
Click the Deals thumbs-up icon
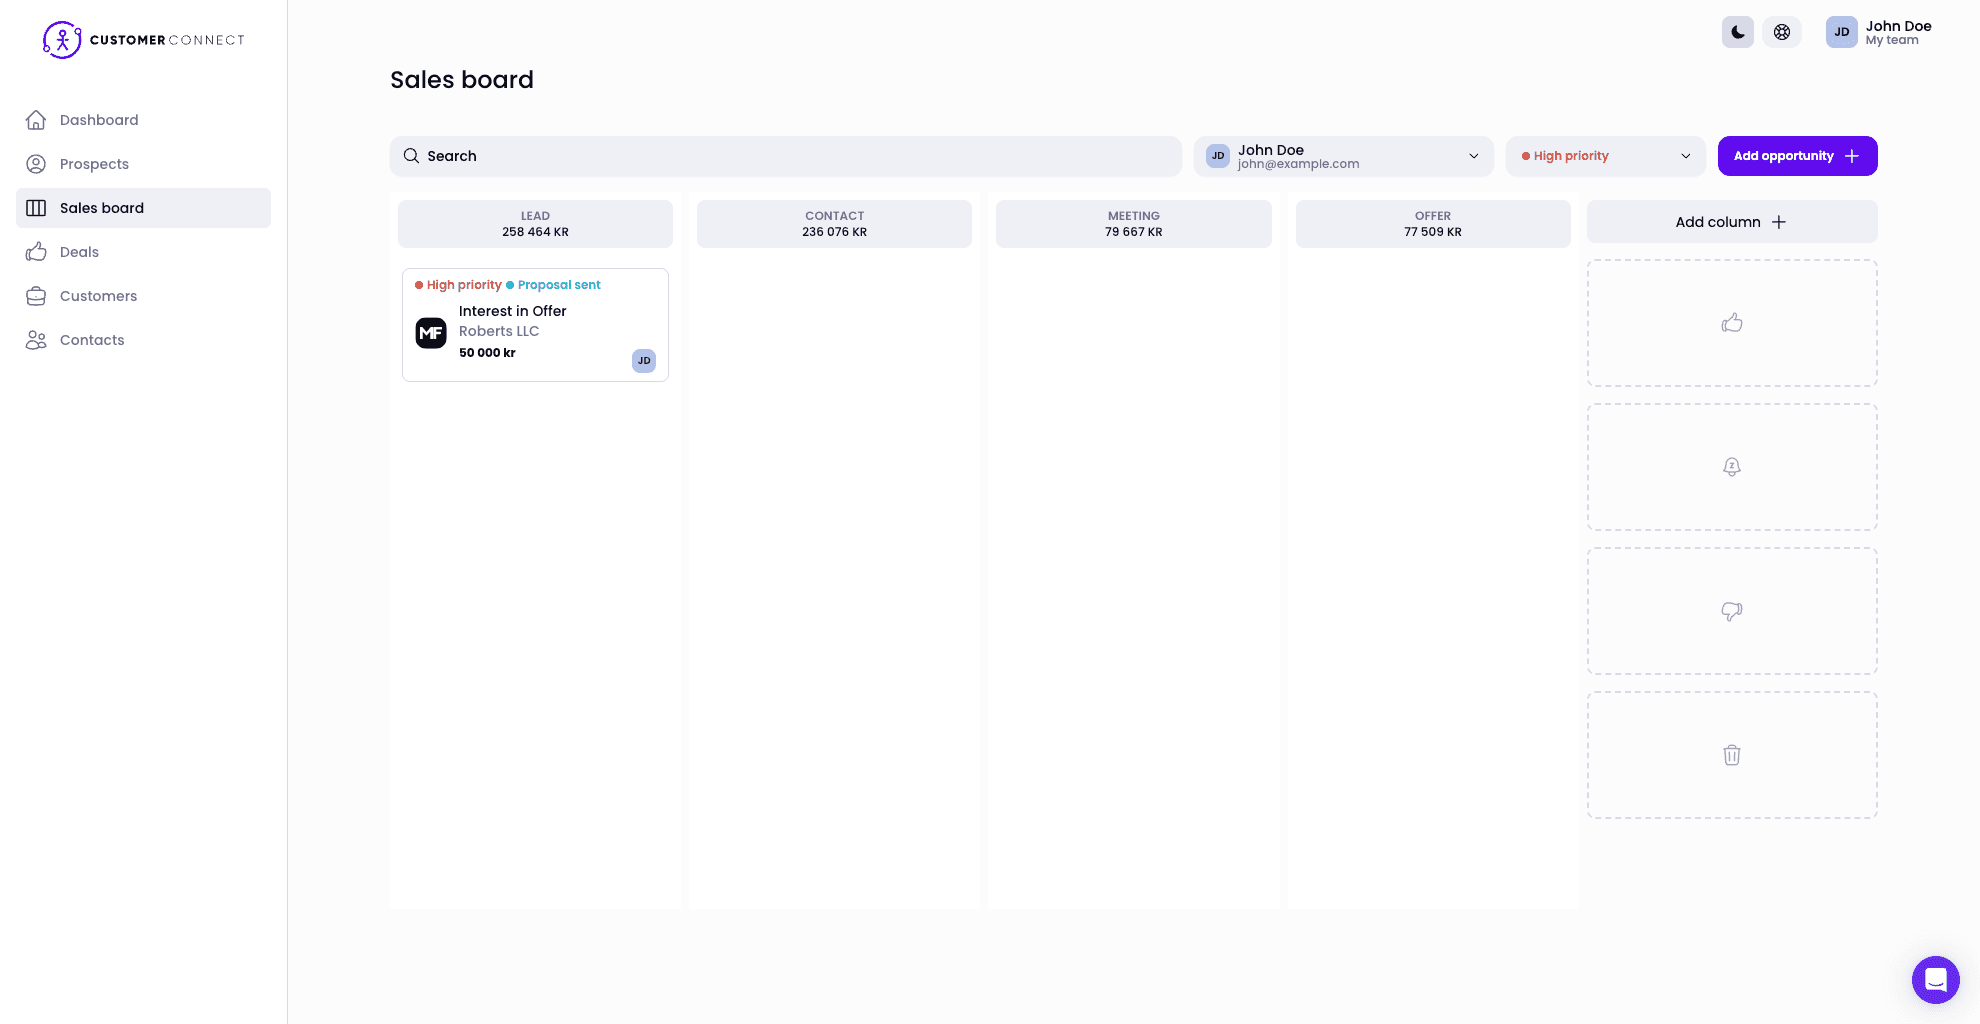tap(36, 251)
